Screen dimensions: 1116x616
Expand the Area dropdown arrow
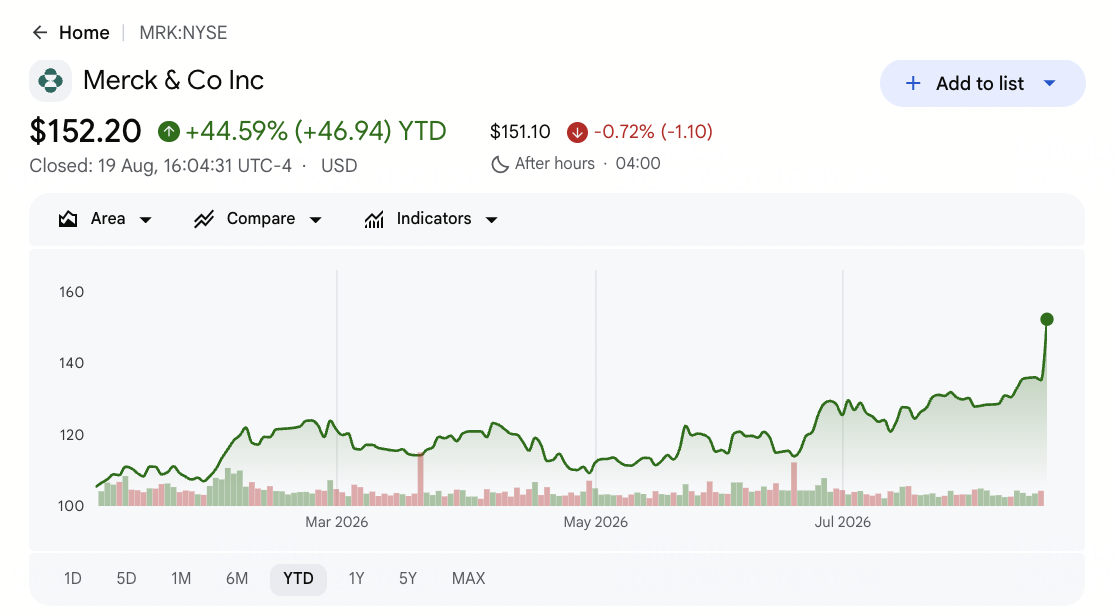145,219
